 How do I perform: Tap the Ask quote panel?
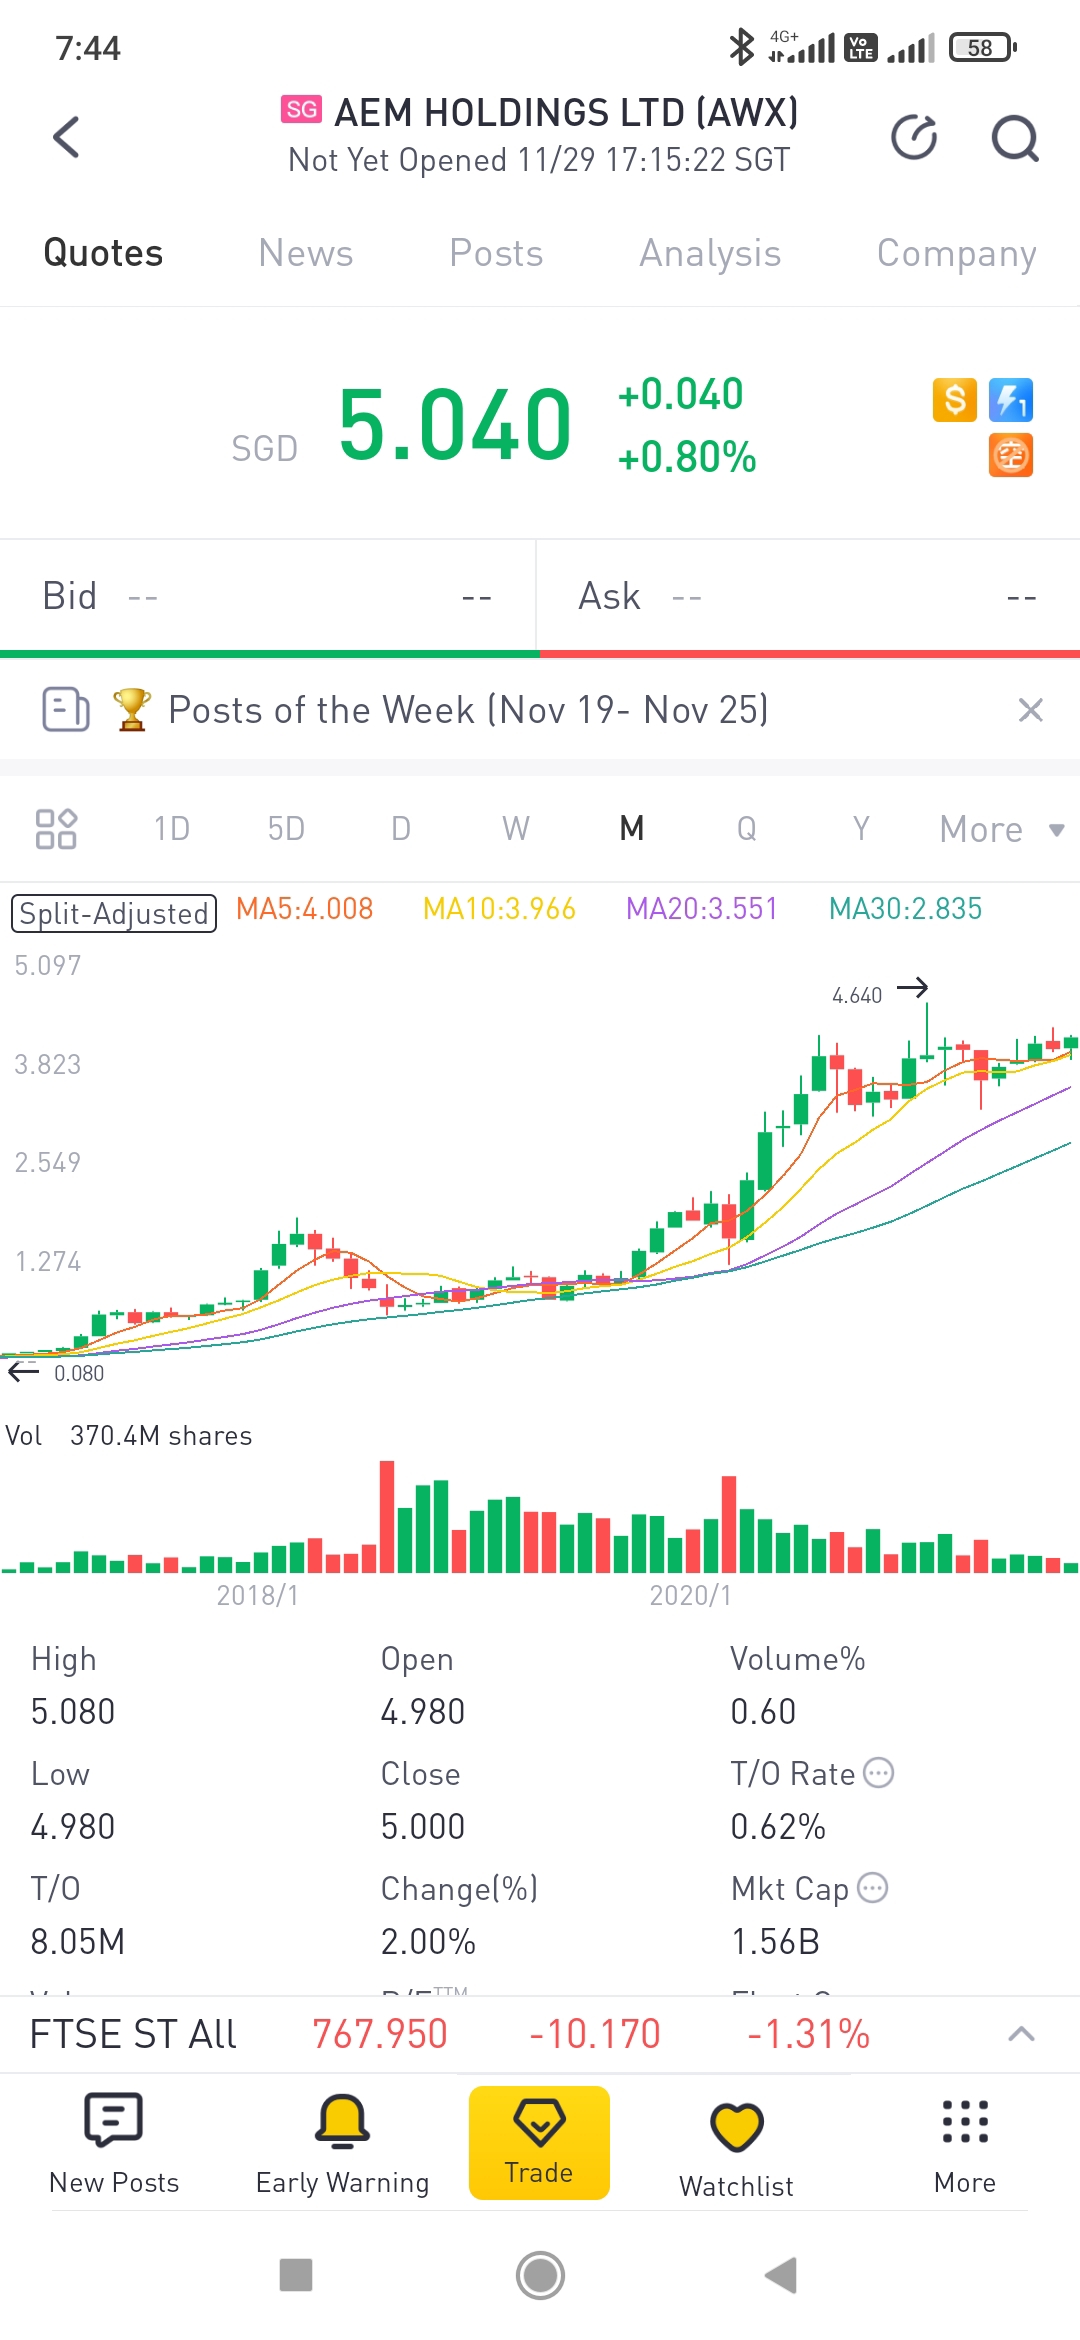[809, 596]
